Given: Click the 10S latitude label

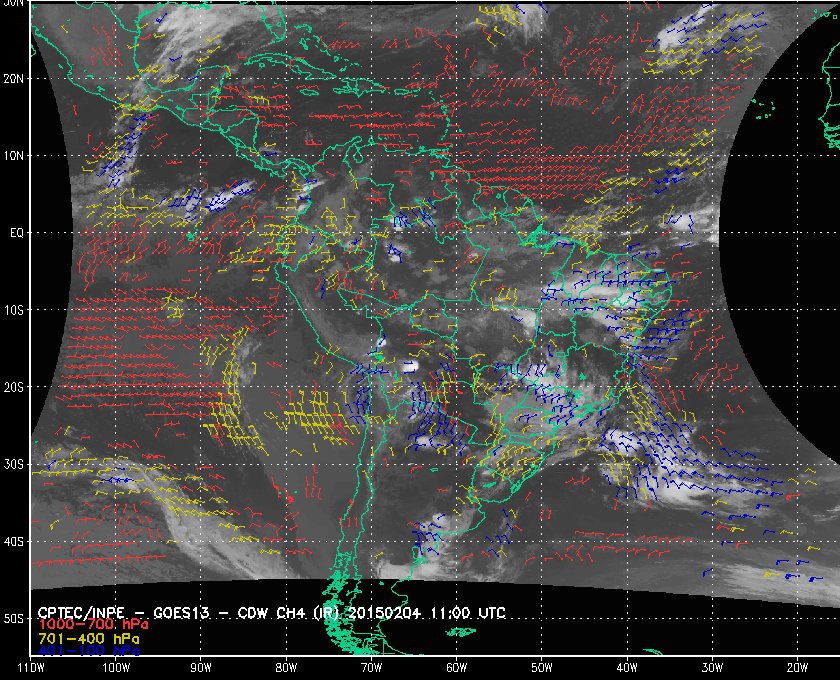Looking at the screenshot, I should [x=14, y=310].
